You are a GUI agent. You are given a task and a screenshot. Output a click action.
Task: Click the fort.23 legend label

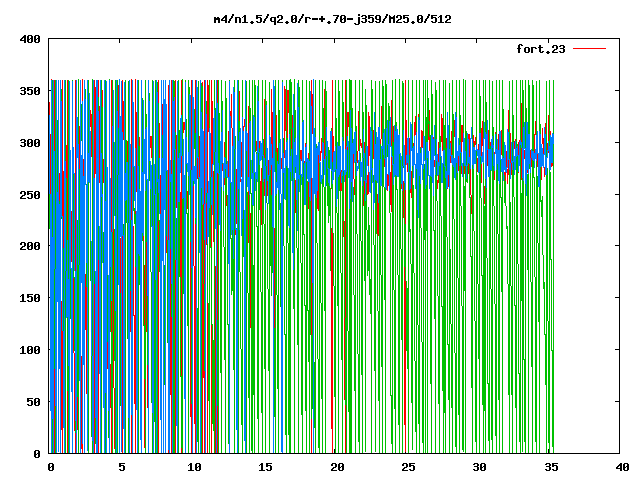click(541, 49)
